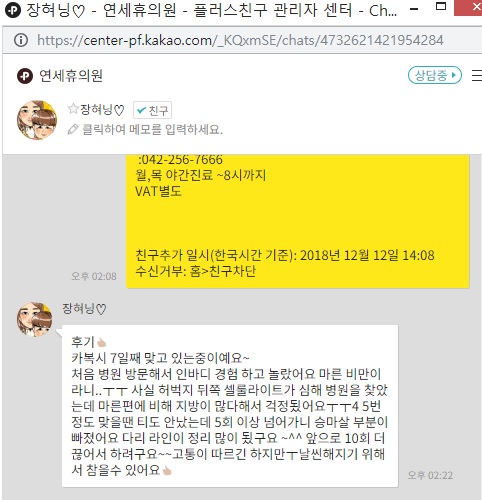Minimize the chat window
This screenshot has width=482, height=500.
pos(414,9)
